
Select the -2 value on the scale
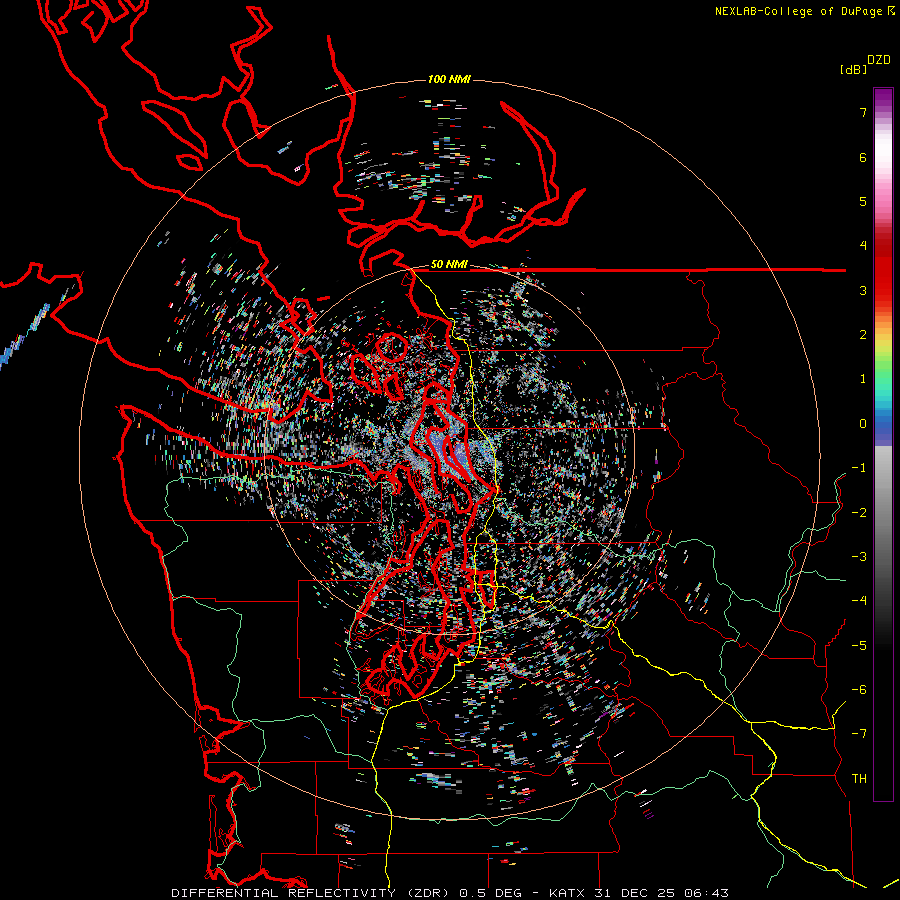(859, 513)
